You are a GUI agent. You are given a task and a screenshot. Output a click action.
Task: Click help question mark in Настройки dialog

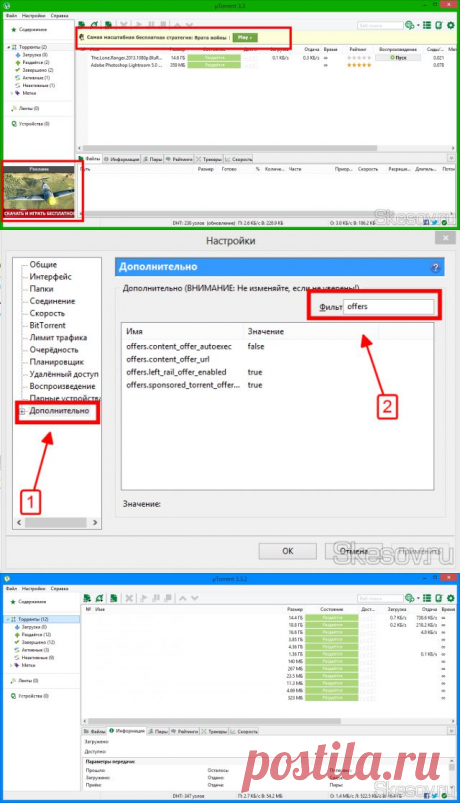(435, 267)
